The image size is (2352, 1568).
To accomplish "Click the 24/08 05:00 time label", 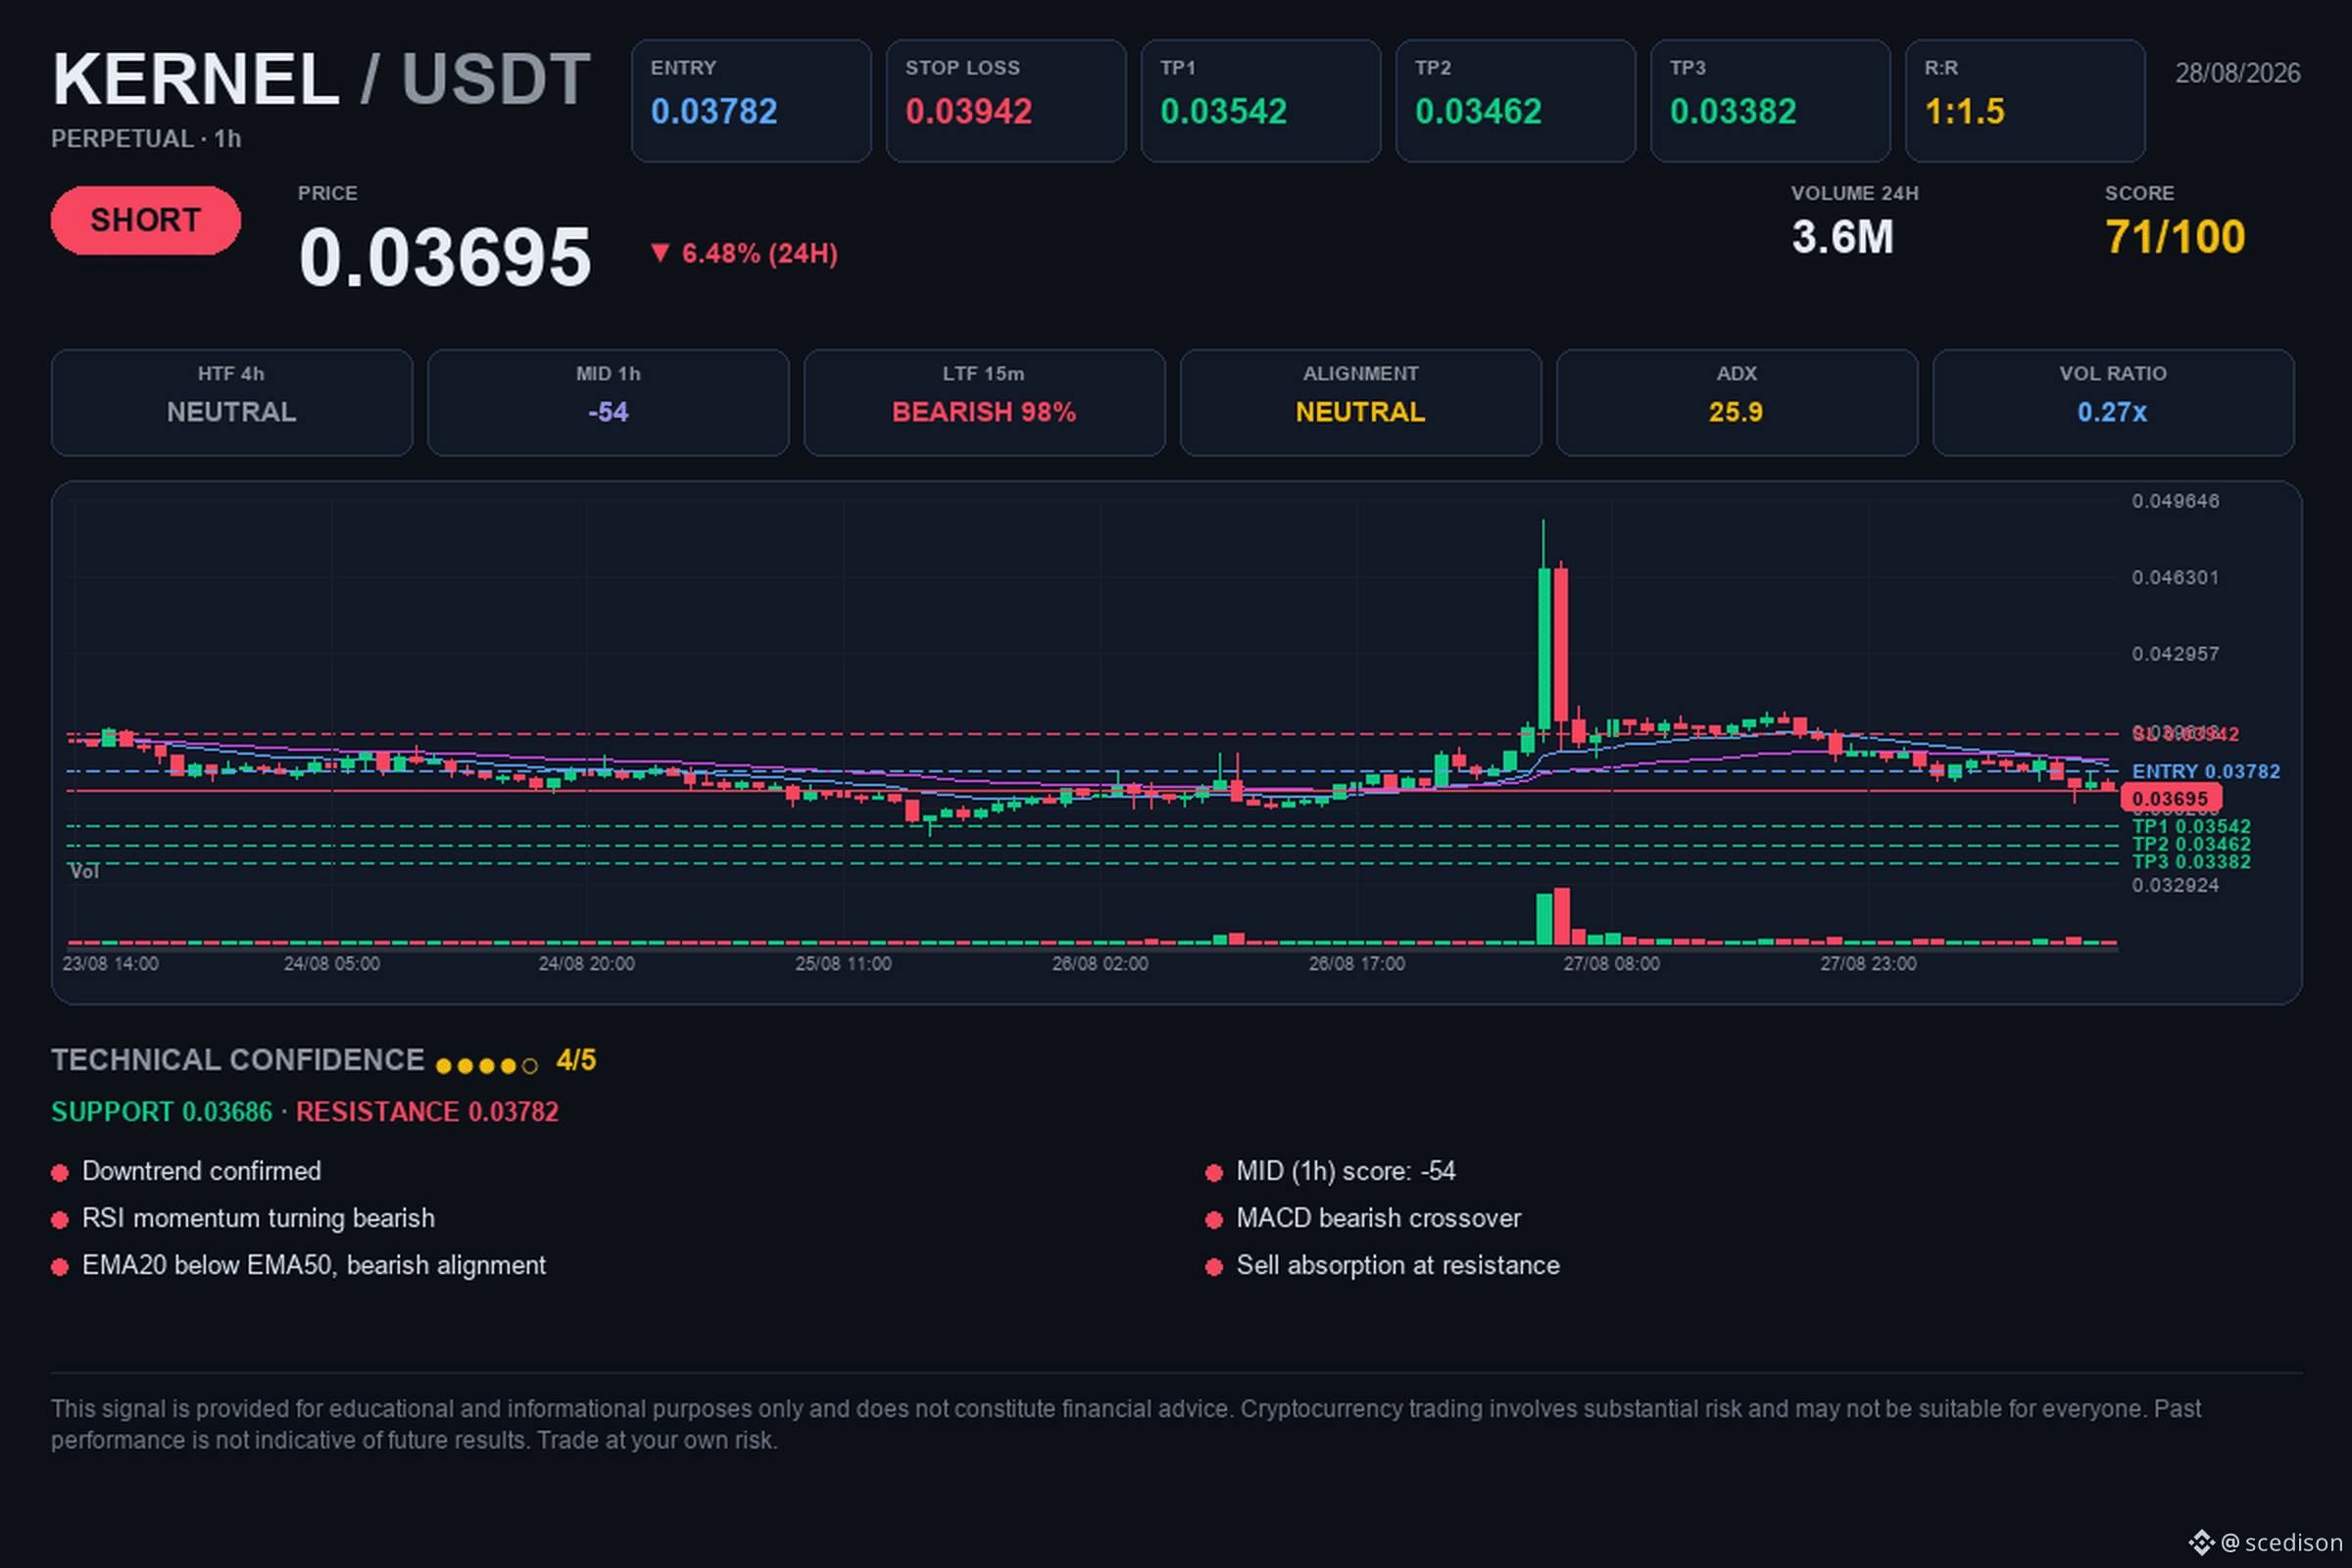I will pos(332,964).
